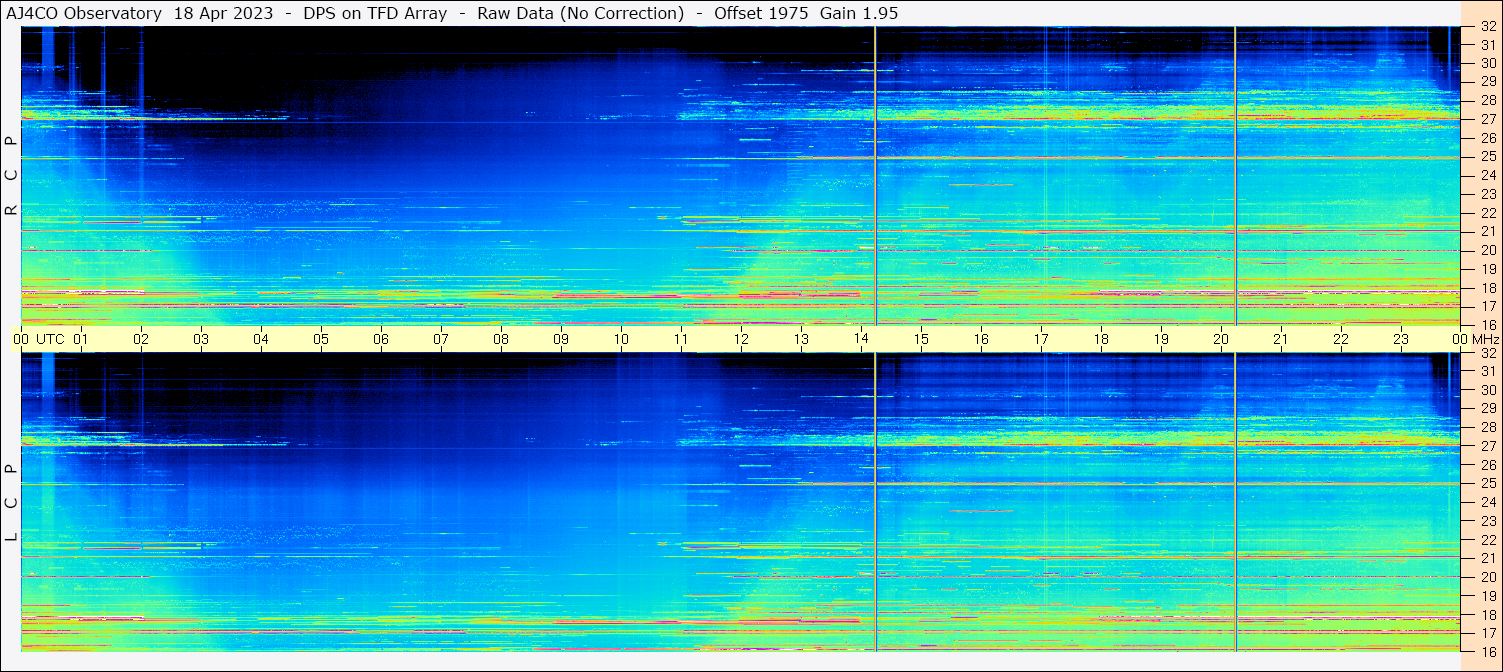Click the vertical line after 14 UTC in RCP panel
Image resolution: width=1503 pixels, height=672 pixels.
pyautogui.click(x=875, y=175)
